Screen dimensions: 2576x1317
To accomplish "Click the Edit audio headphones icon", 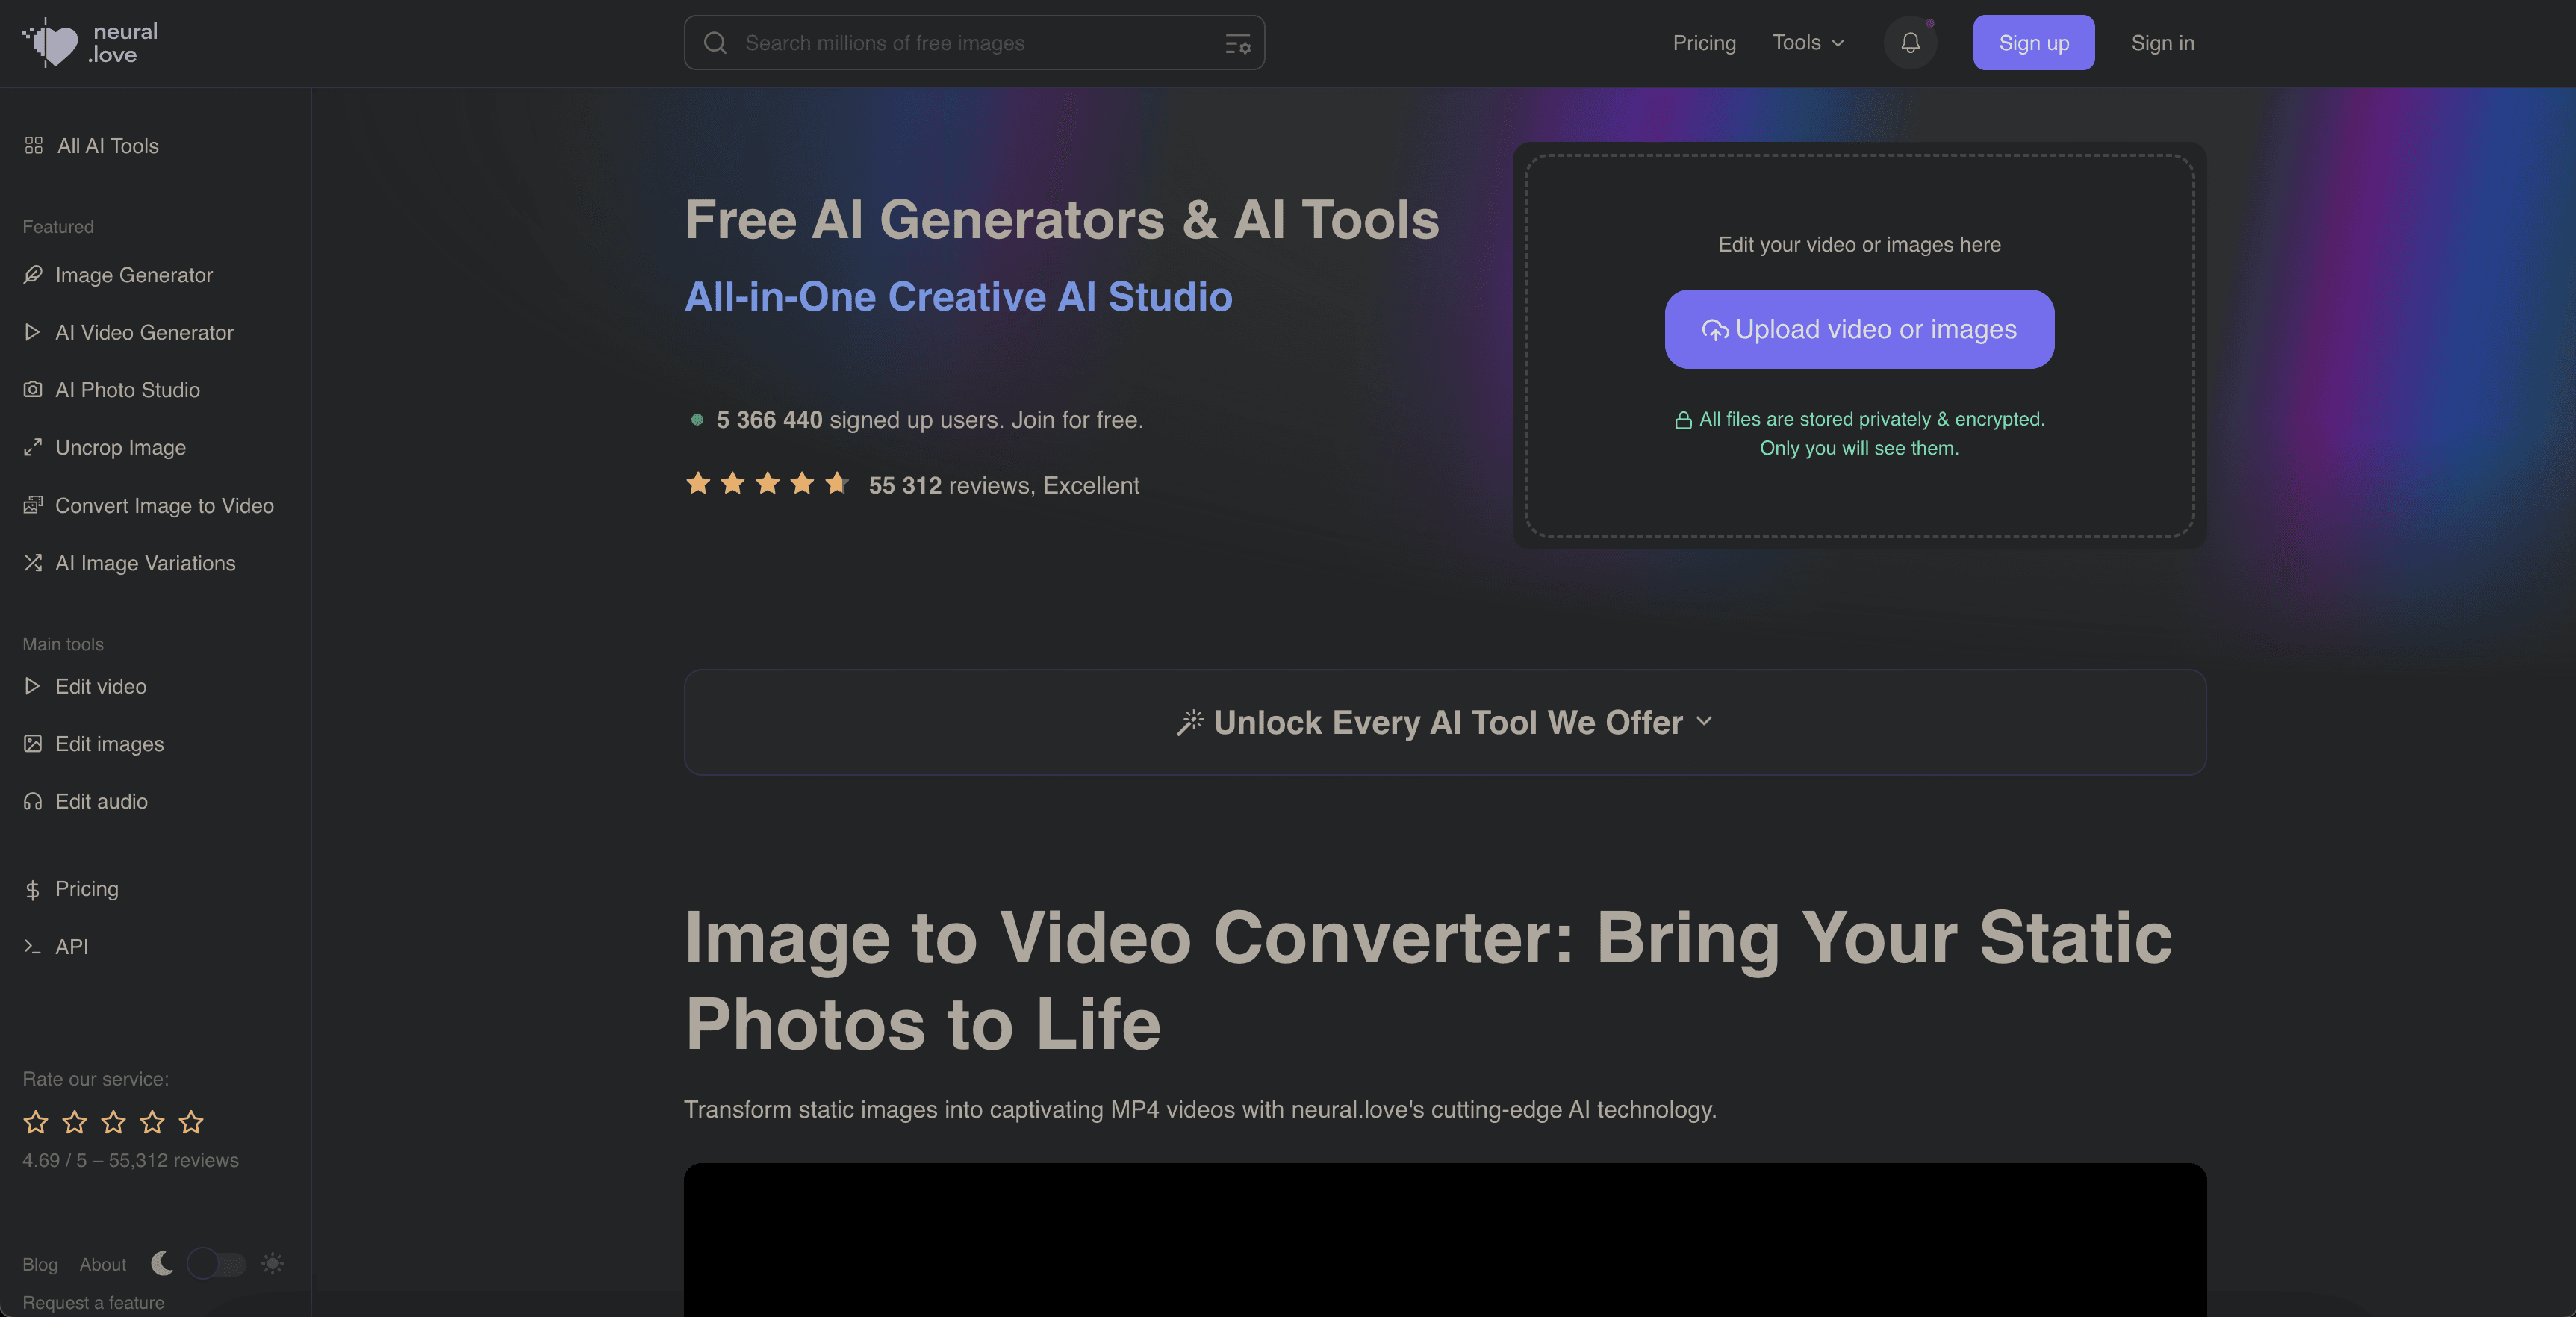I will point(33,801).
